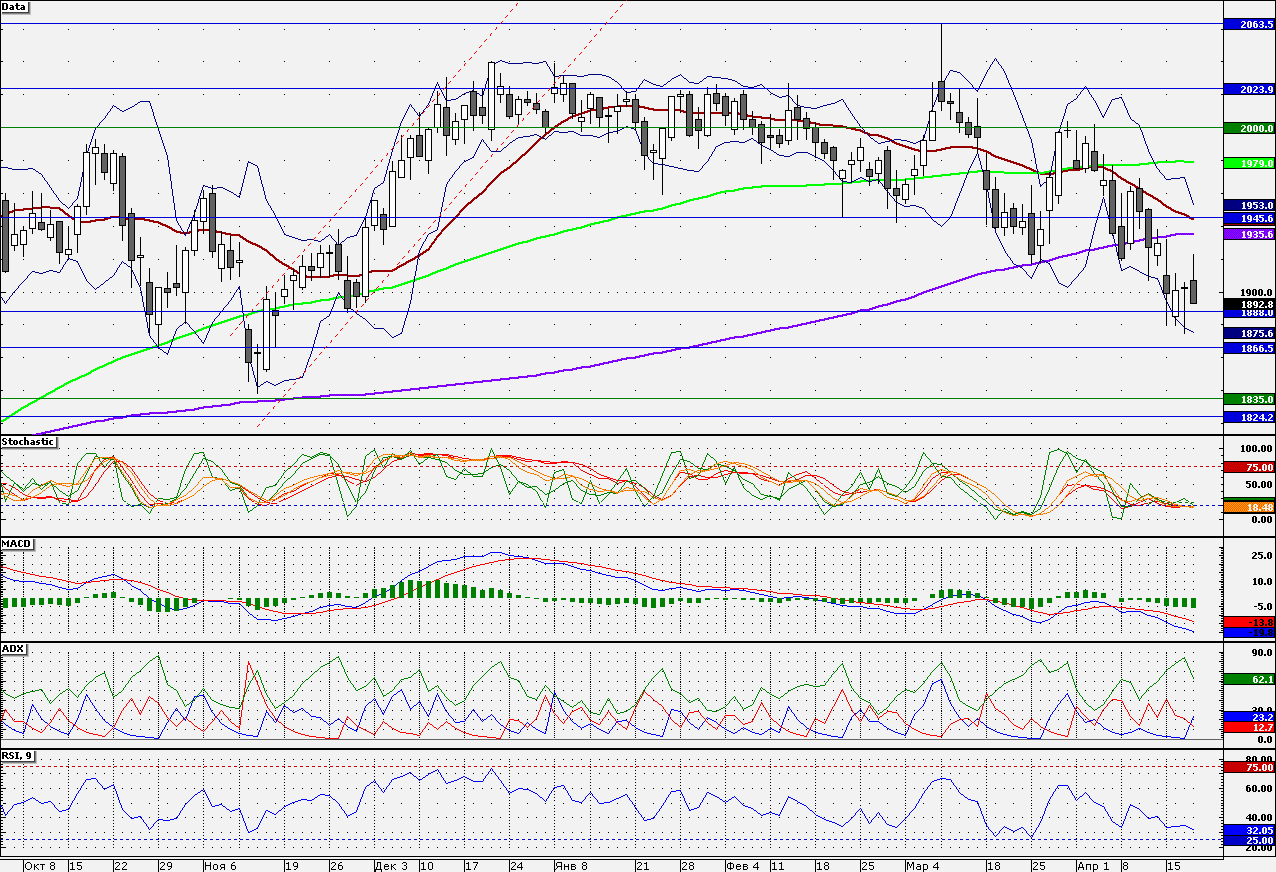The height and width of the screenshot is (872, 1276).
Task: Click the RSI, 9 panel label
Action: point(19,755)
